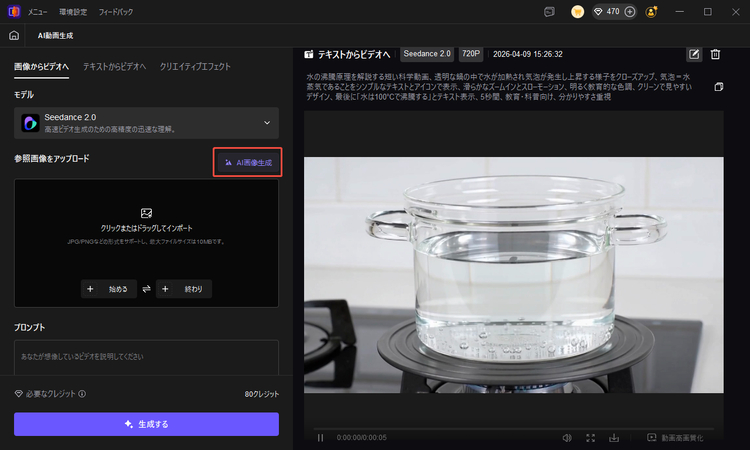Image resolution: width=750 pixels, height=450 pixels.
Task: Click the generated video preview
Action: (x=514, y=275)
